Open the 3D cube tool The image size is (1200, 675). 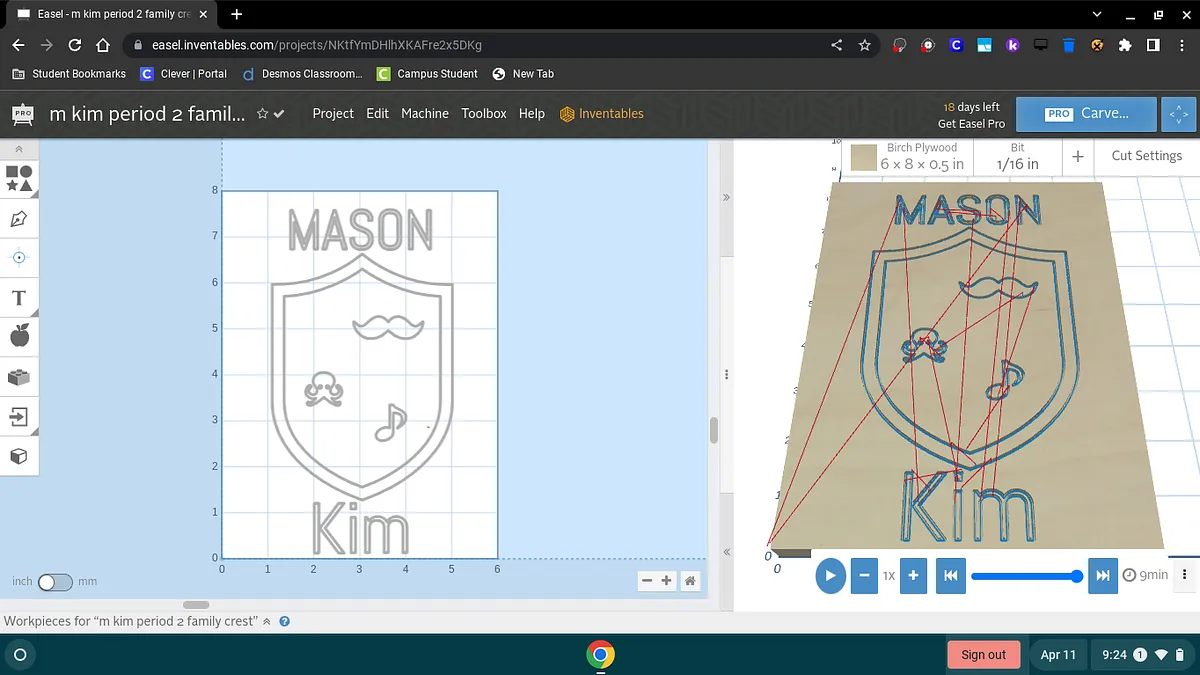pyautogui.click(x=19, y=456)
